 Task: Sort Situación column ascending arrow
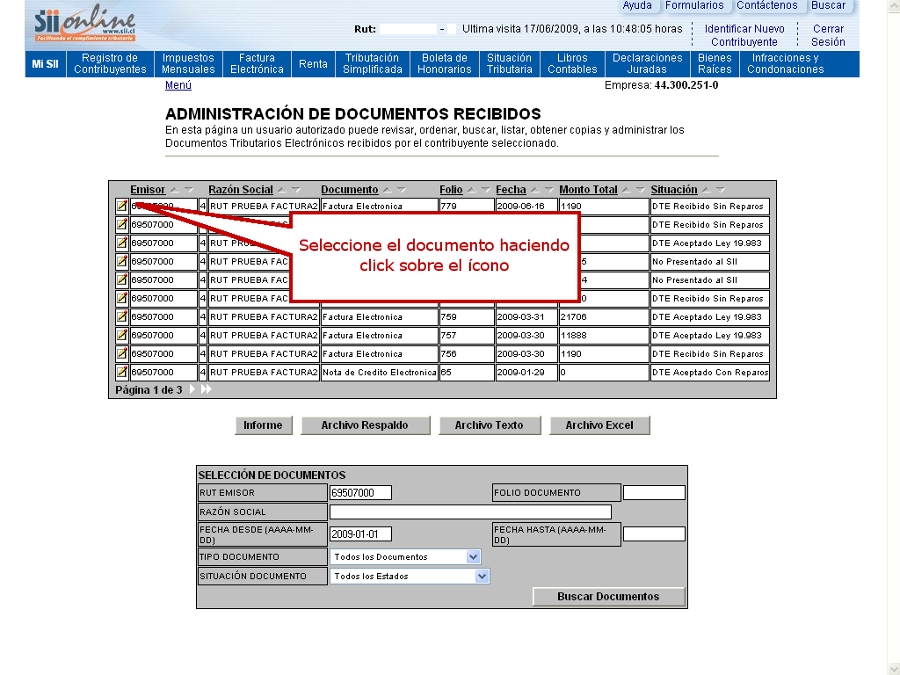(707, 190)
